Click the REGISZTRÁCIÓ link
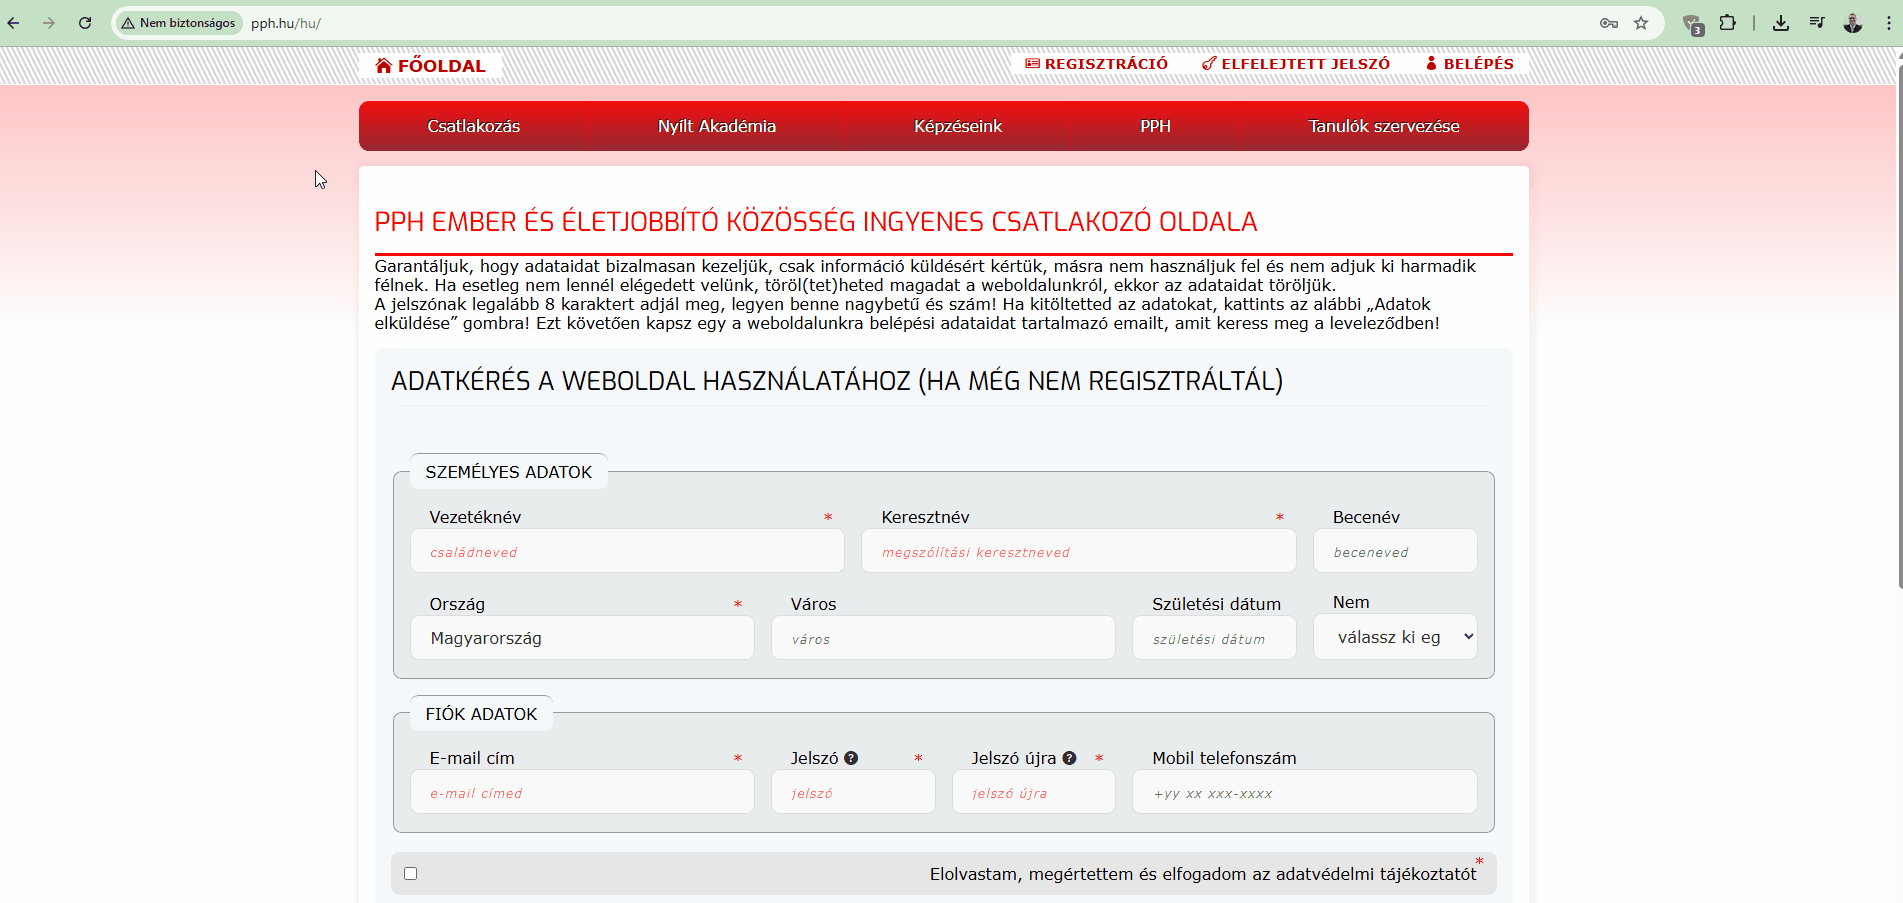 (x=1096, y=64)
